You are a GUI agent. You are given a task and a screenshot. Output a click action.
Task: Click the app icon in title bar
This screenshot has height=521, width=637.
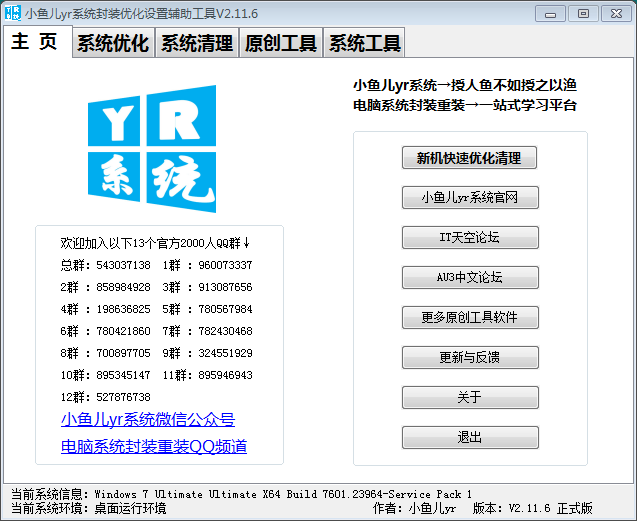pos(13,13)
